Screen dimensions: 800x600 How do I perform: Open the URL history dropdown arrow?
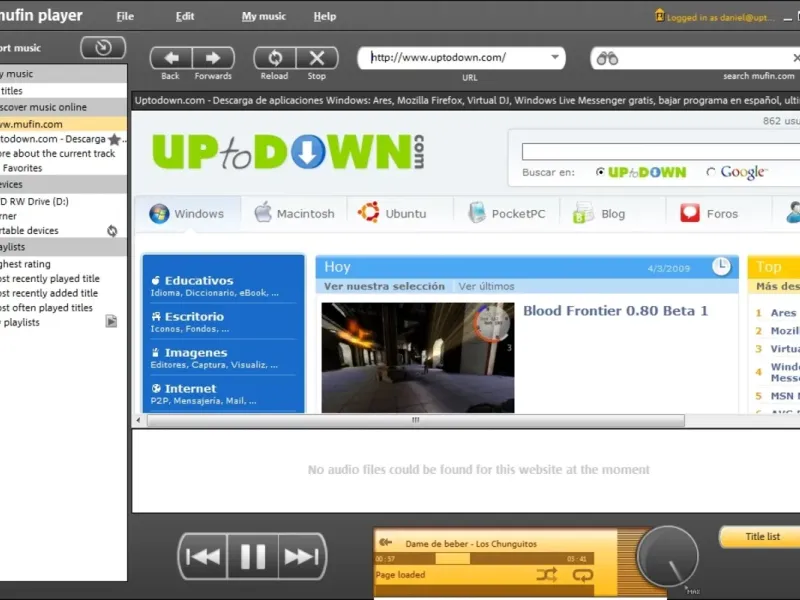(555, 57)
